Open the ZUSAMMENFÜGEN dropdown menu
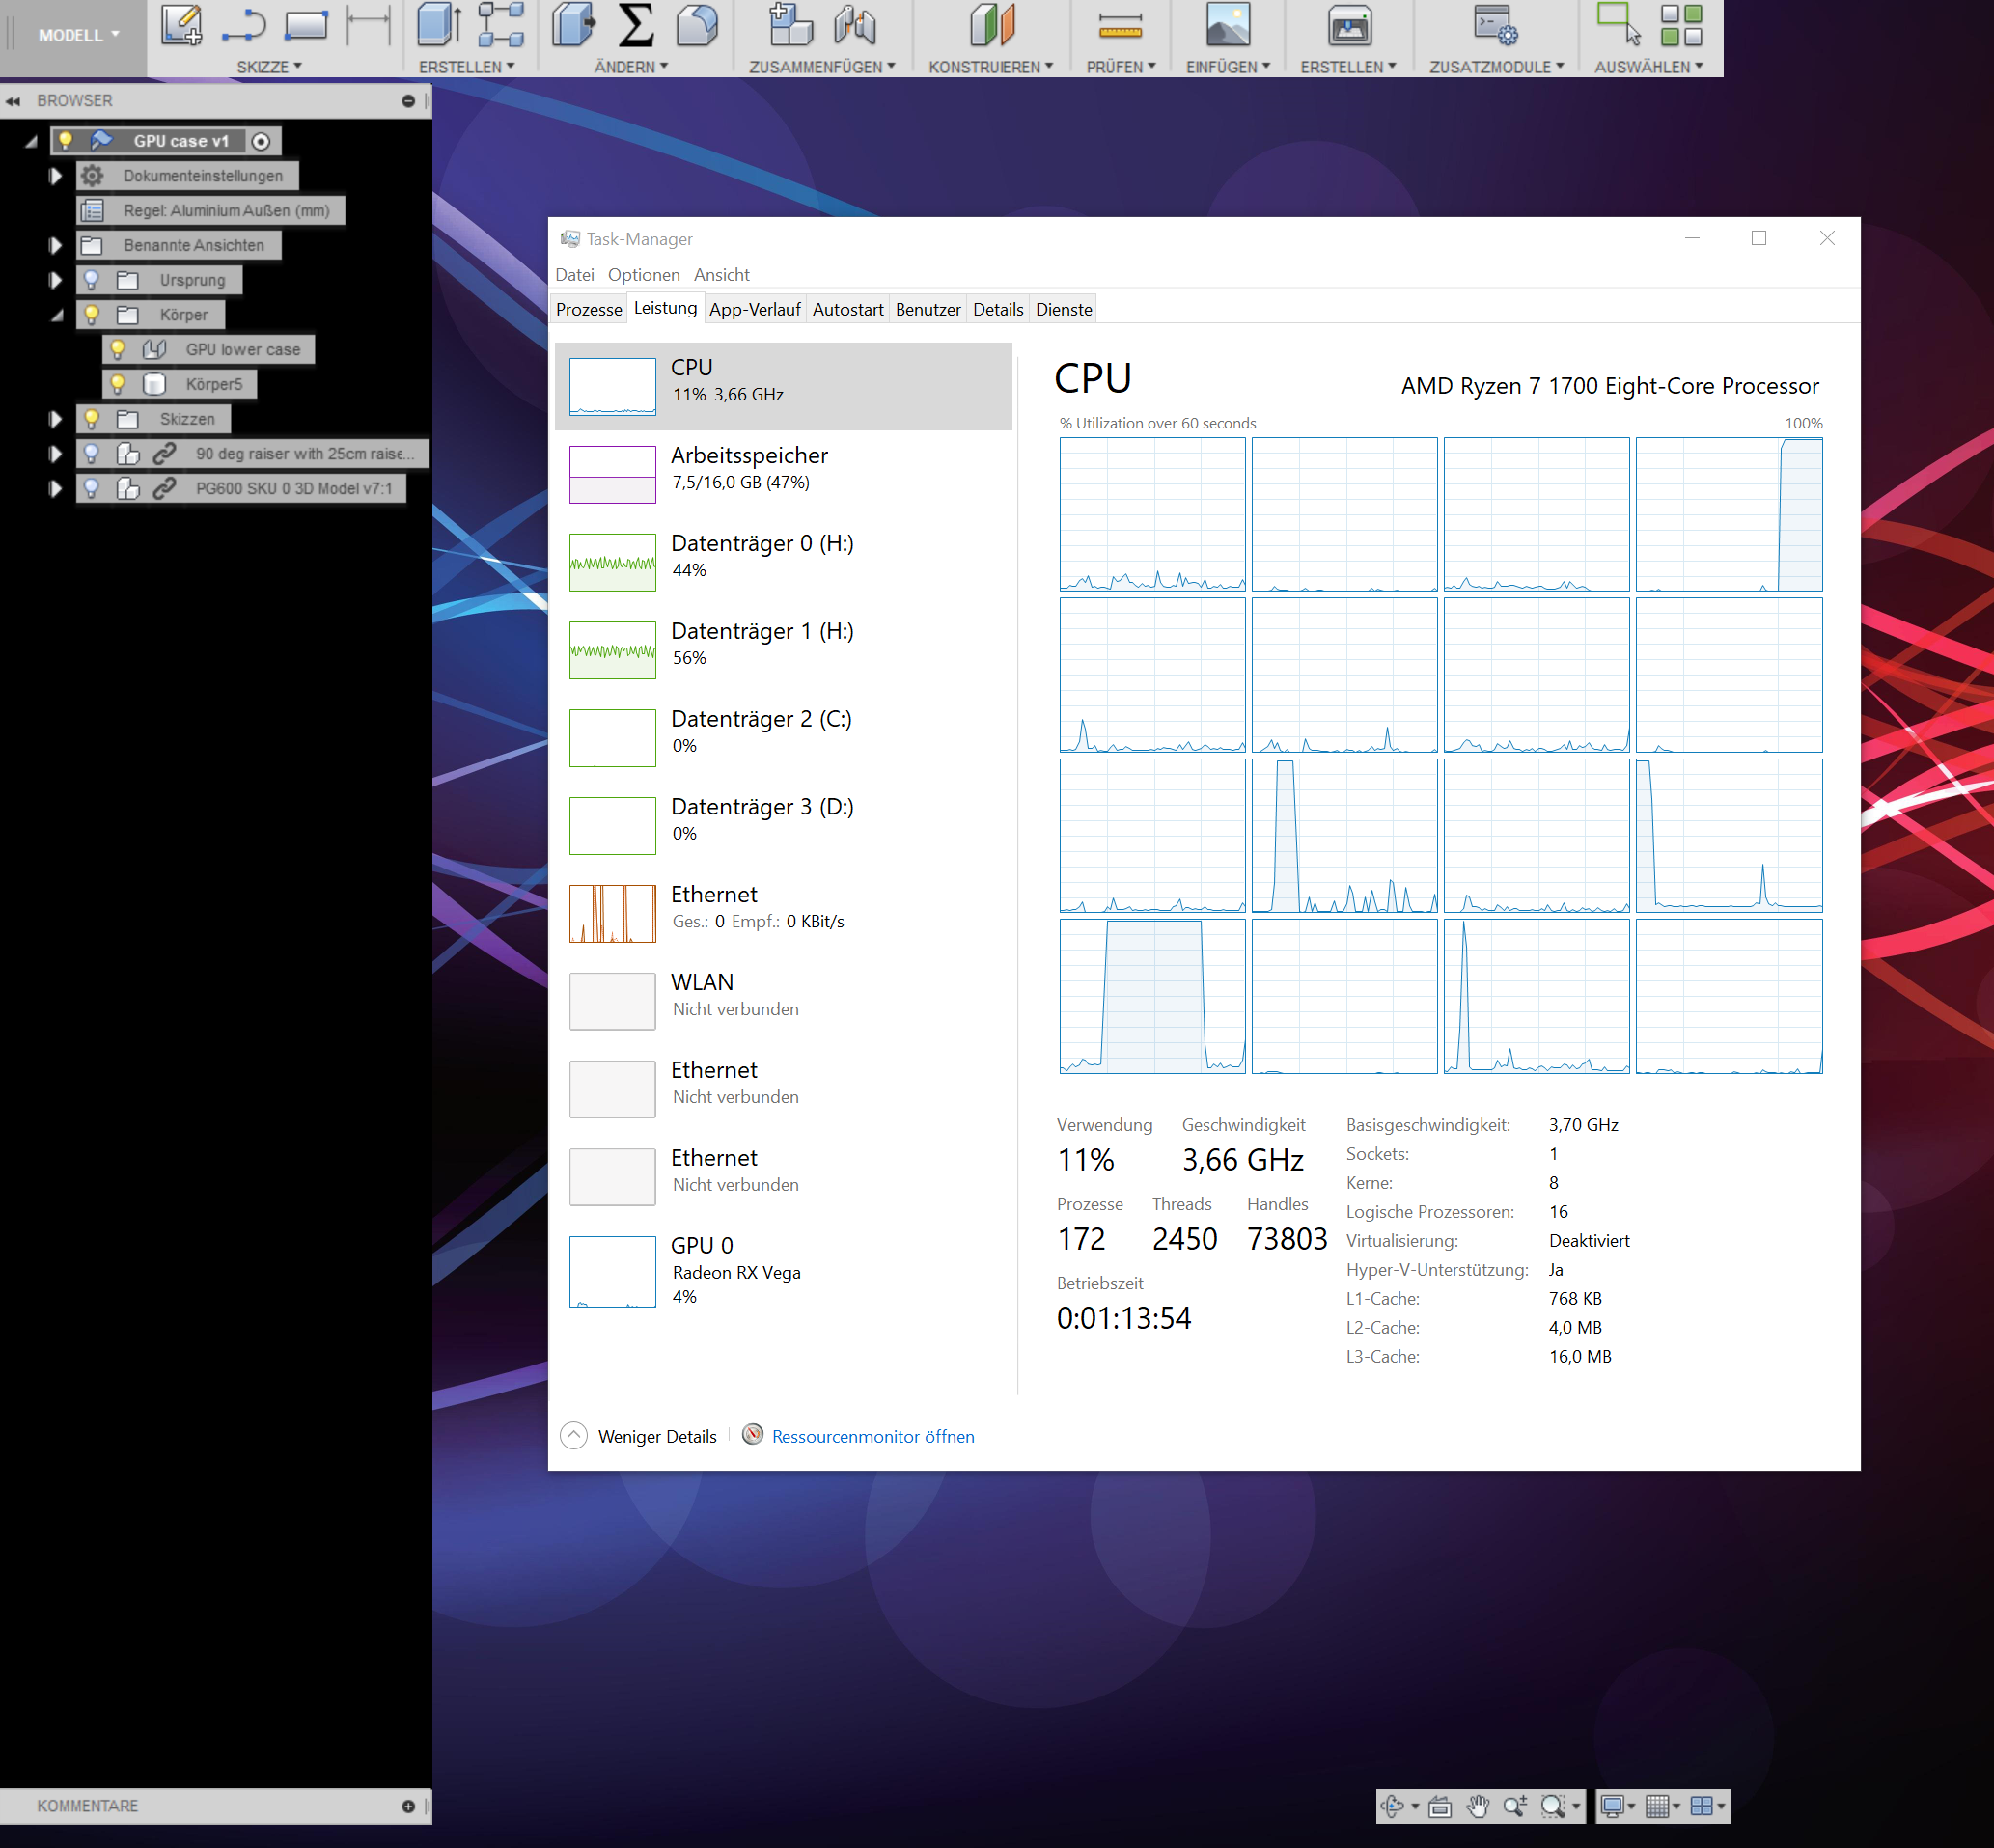 (x=822, y=67)
